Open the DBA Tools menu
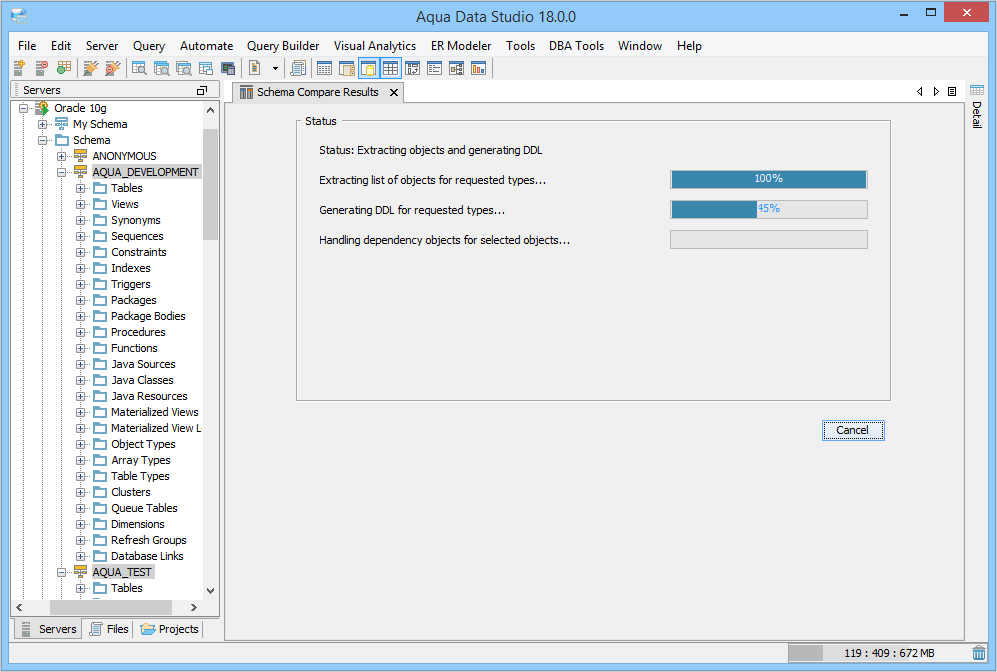 tap(576, 46)
